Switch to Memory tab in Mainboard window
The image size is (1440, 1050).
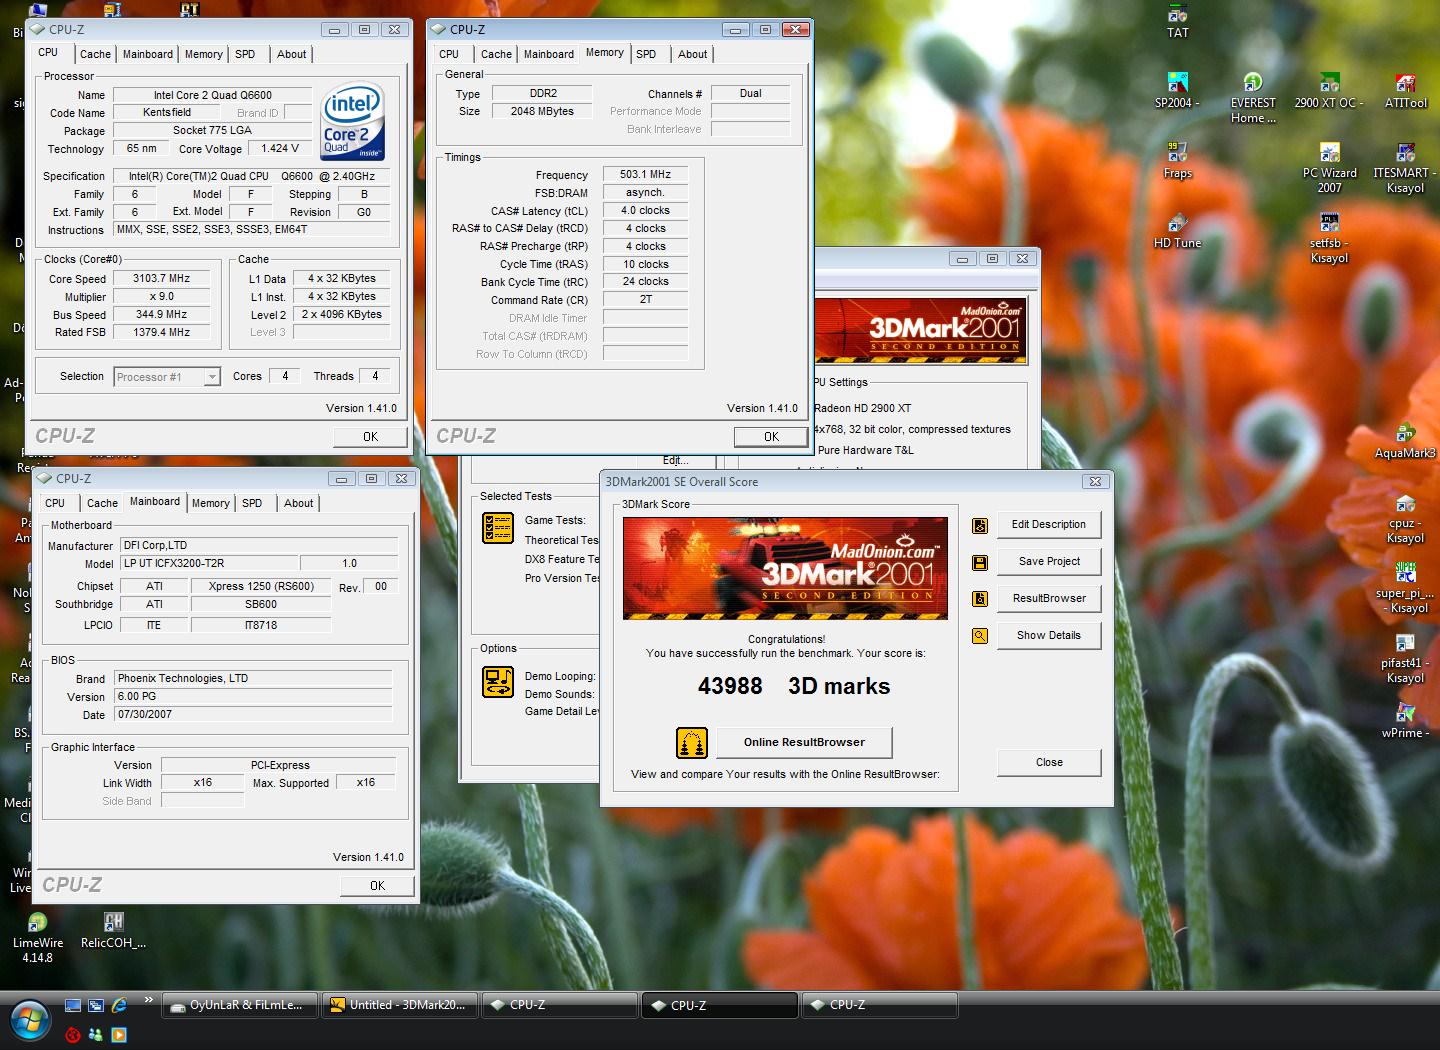tap(210, 503)
